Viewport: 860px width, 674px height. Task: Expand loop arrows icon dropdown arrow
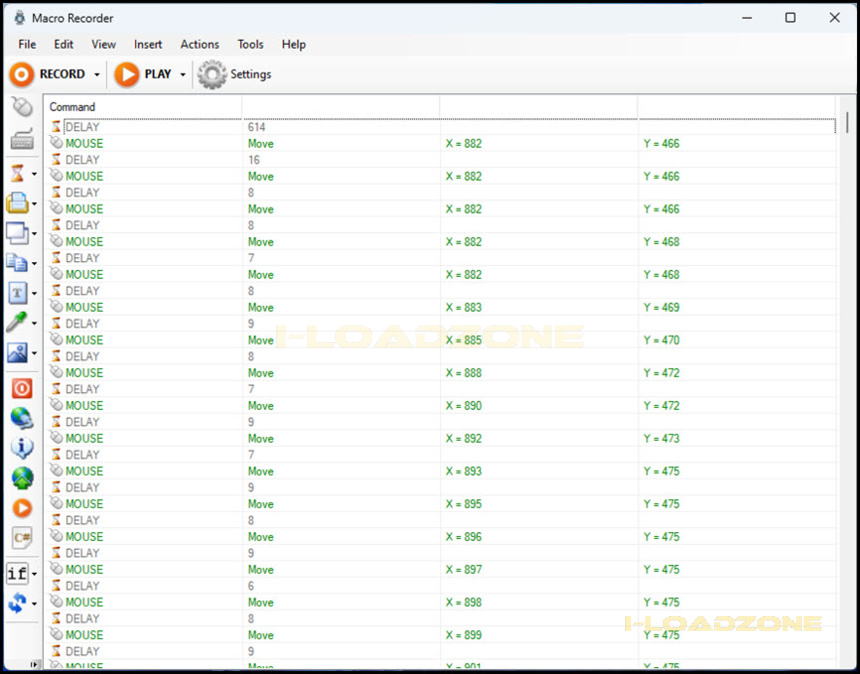pyautogui.click(x=34, y=604)
